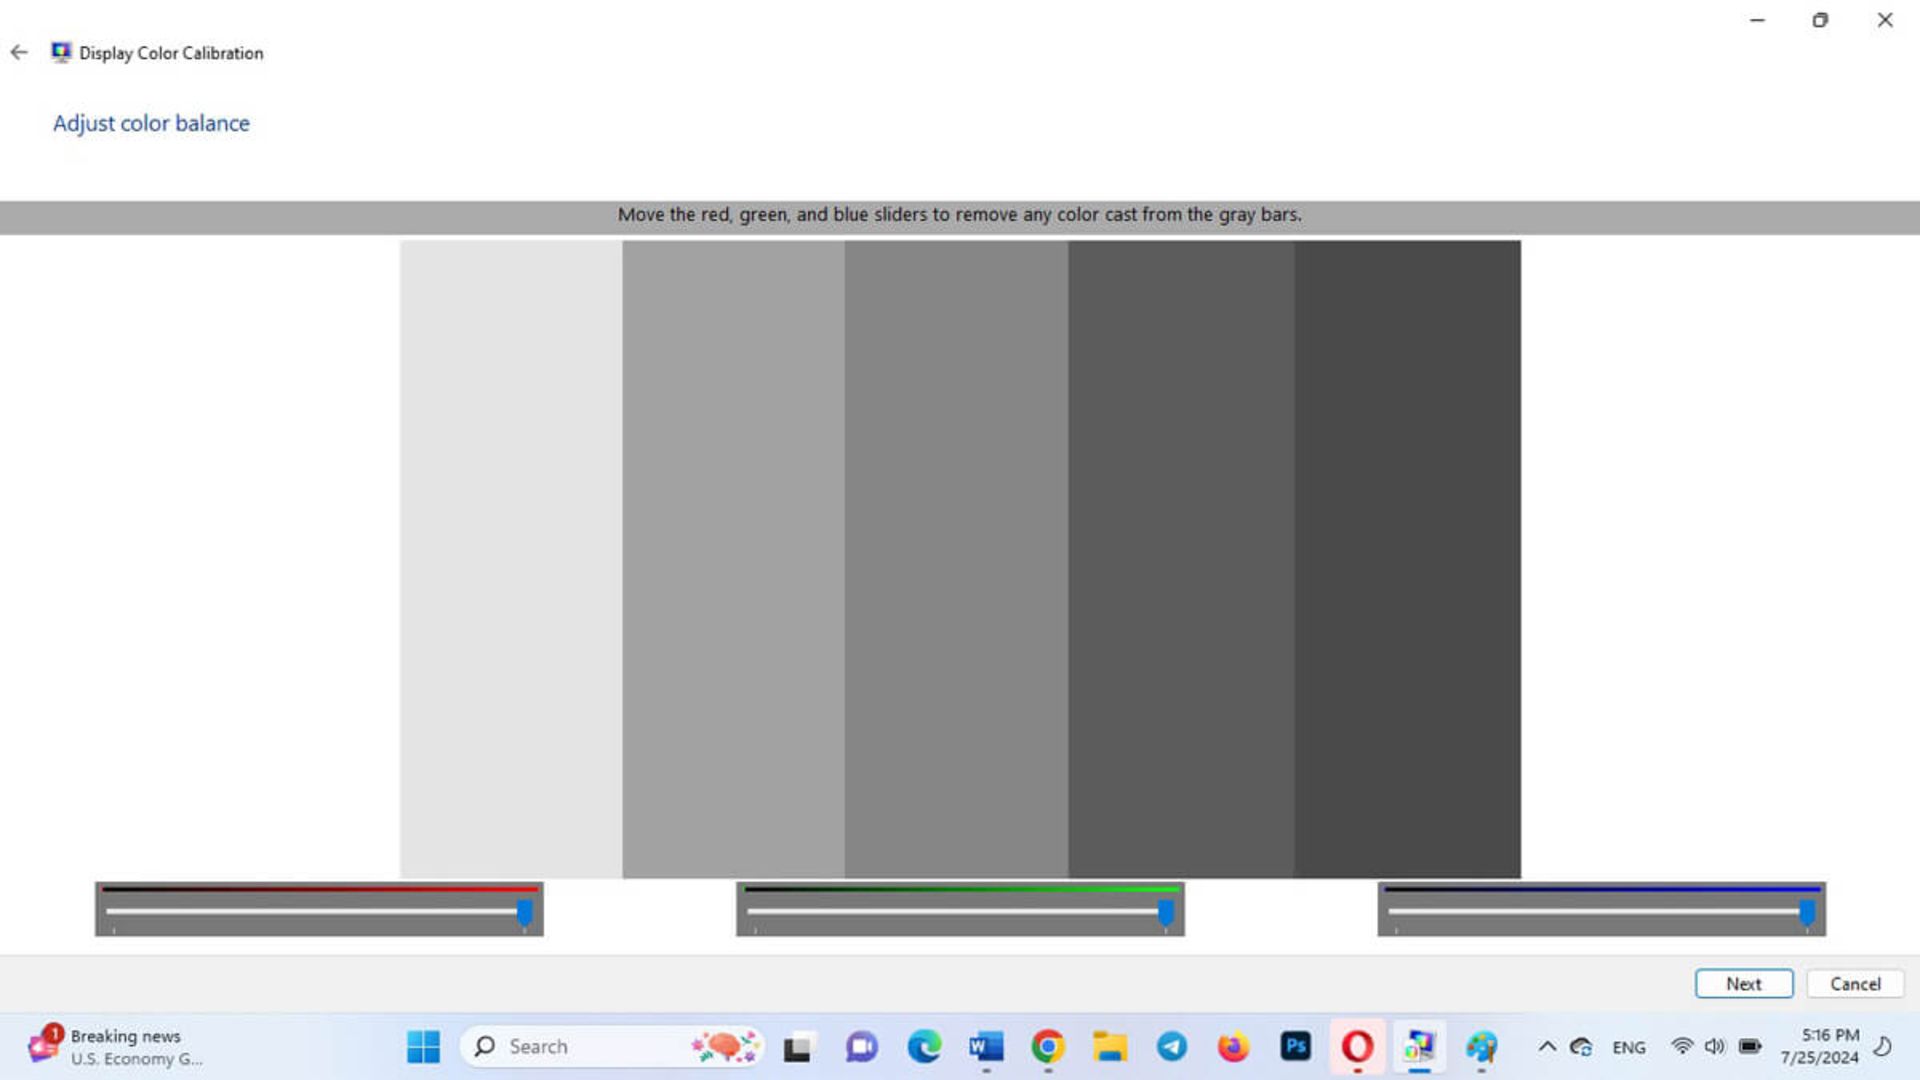The height and width of the screenshot is (1080, 1920).
Task: Click the Cancel button to exit
Action: 1855,982
